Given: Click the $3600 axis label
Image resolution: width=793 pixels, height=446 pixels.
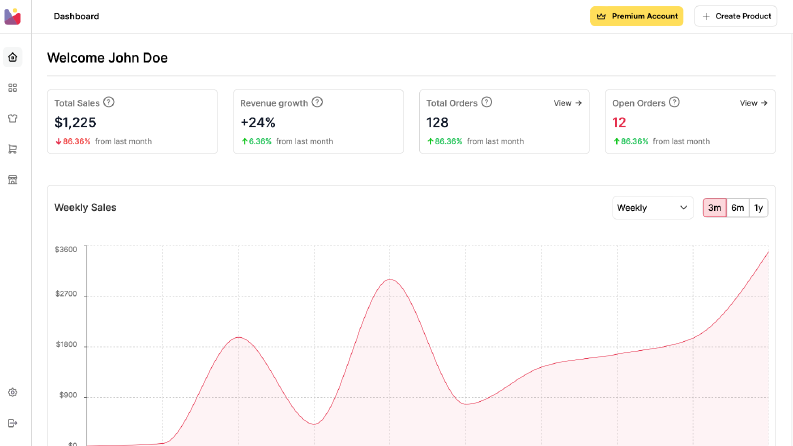Looking at the screenshot, I should [x=66, y=249].
